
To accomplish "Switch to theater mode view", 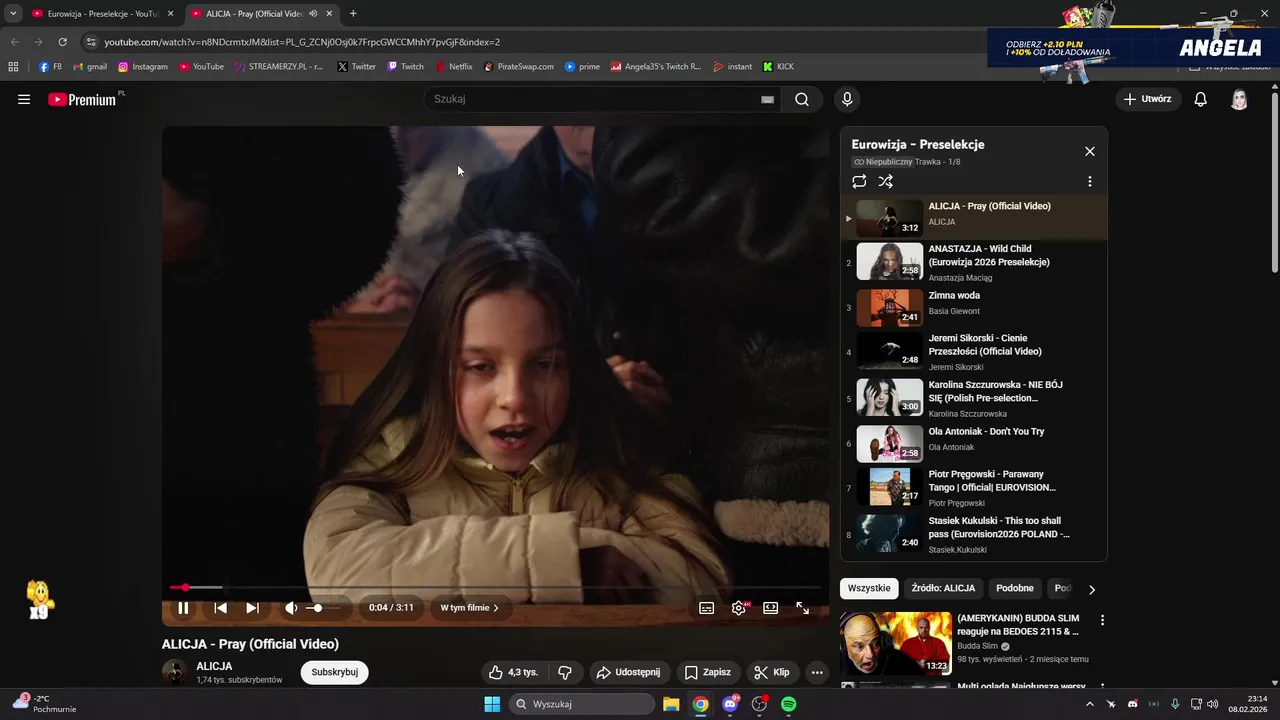I will click(770, 607).
